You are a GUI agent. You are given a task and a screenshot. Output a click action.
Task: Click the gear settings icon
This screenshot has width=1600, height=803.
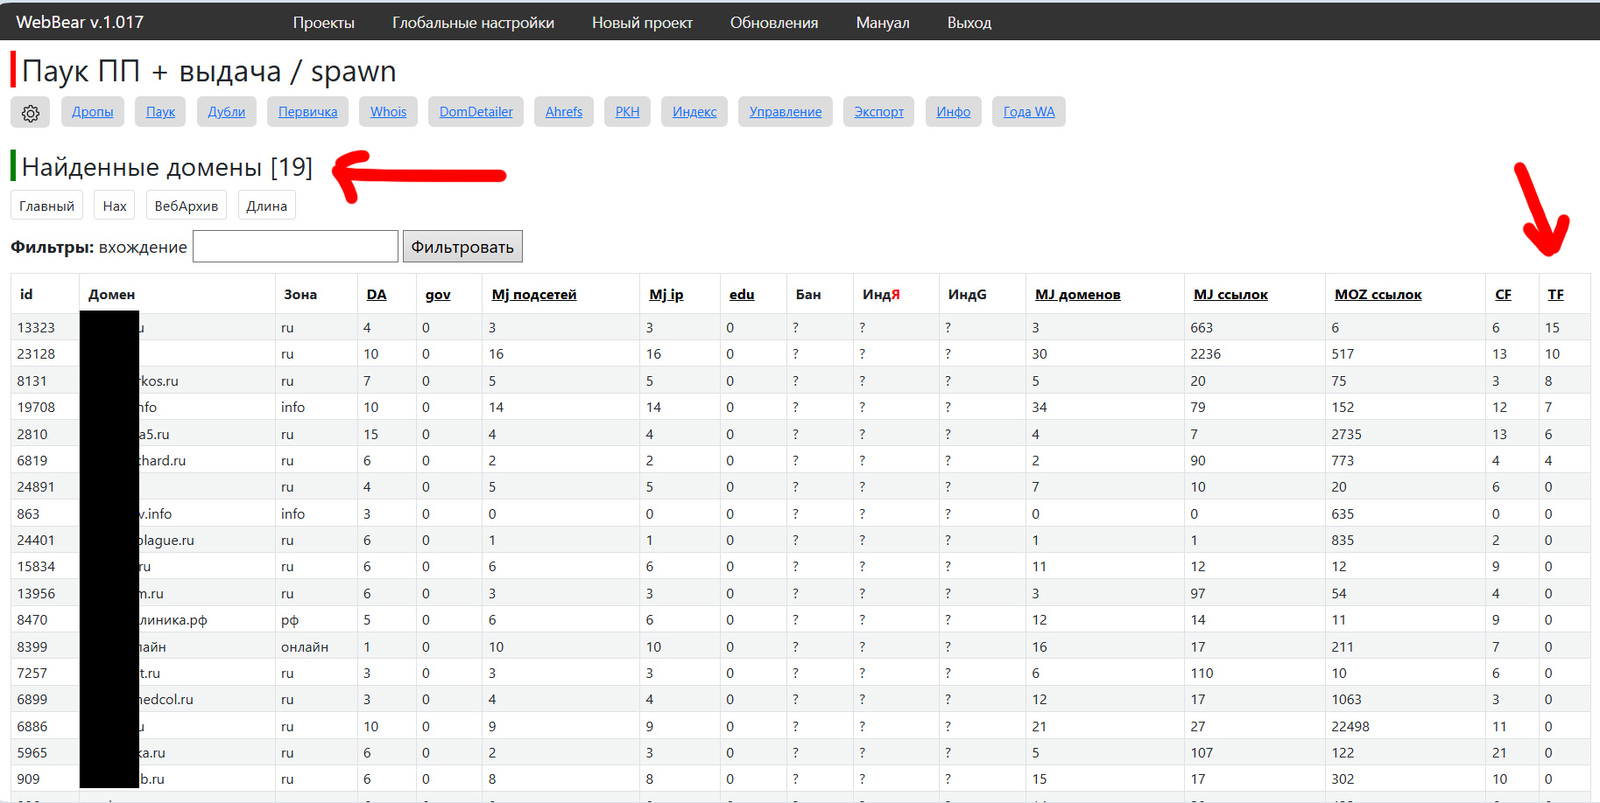tap(30, 113)
